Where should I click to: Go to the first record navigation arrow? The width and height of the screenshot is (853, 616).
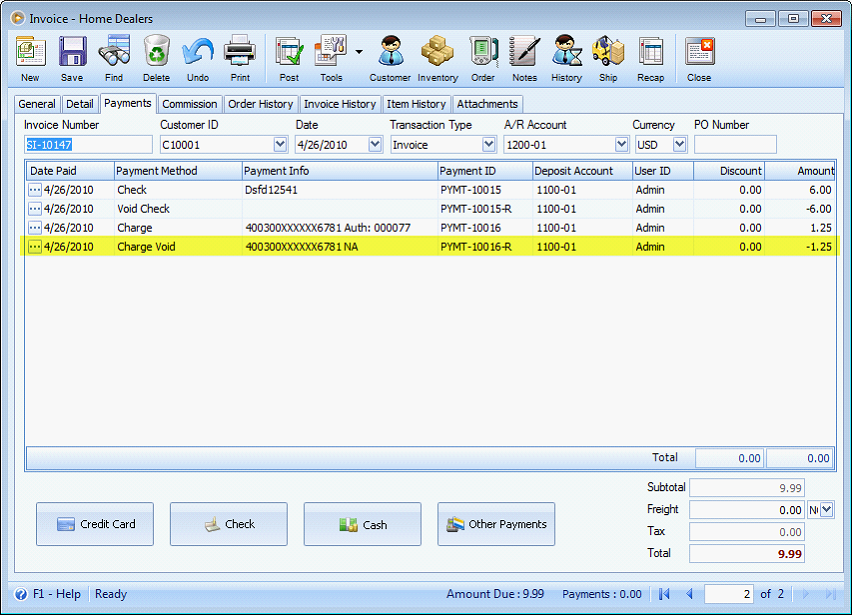663,594
